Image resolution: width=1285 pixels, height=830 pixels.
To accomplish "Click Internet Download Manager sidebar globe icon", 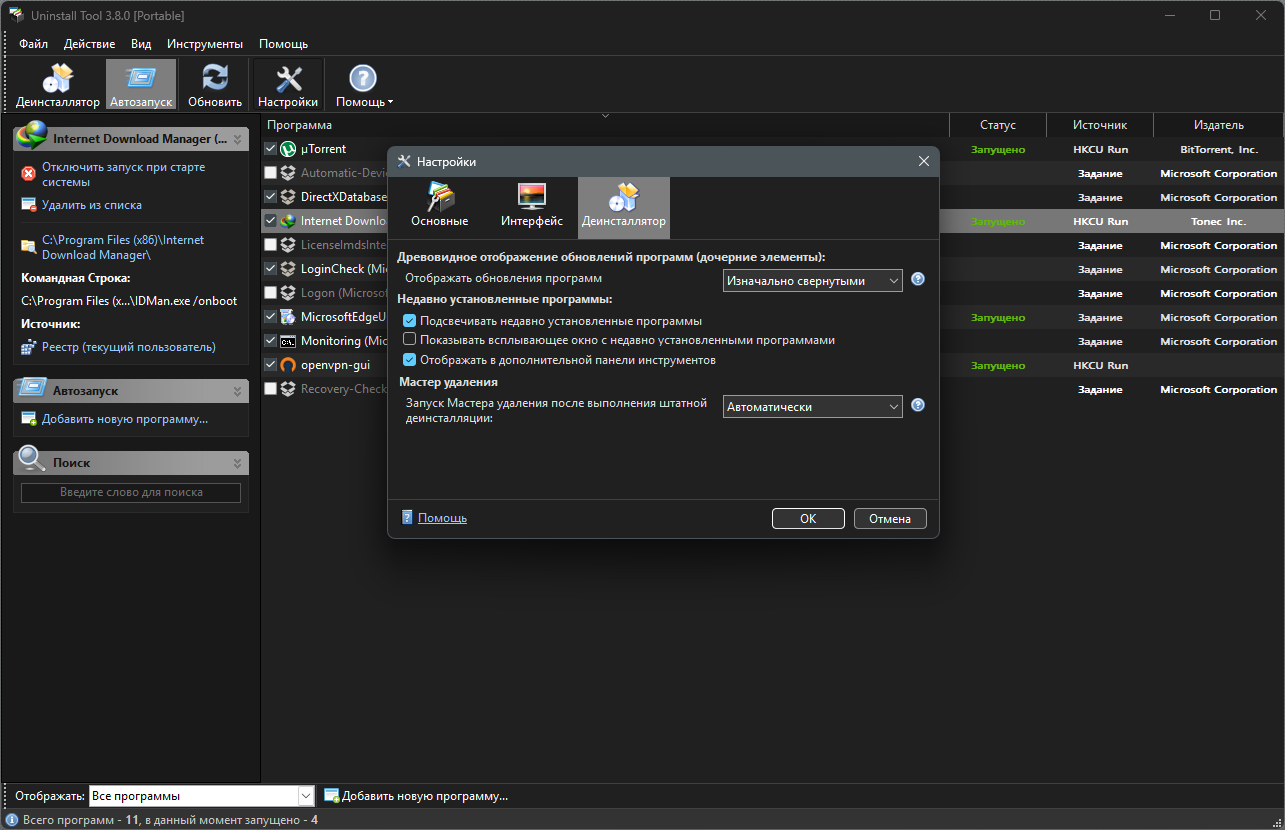I will pyautogui.click(x=32, y=137).
